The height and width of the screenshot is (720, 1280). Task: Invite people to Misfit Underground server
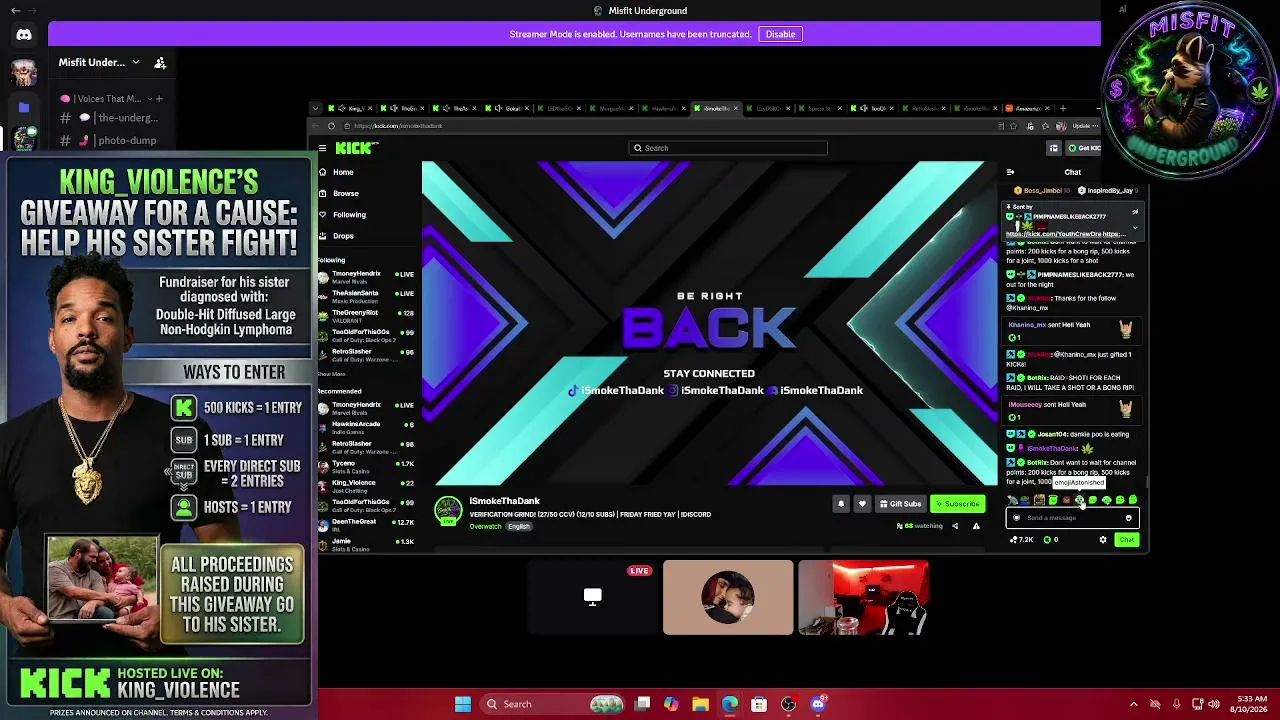[160, 62]
